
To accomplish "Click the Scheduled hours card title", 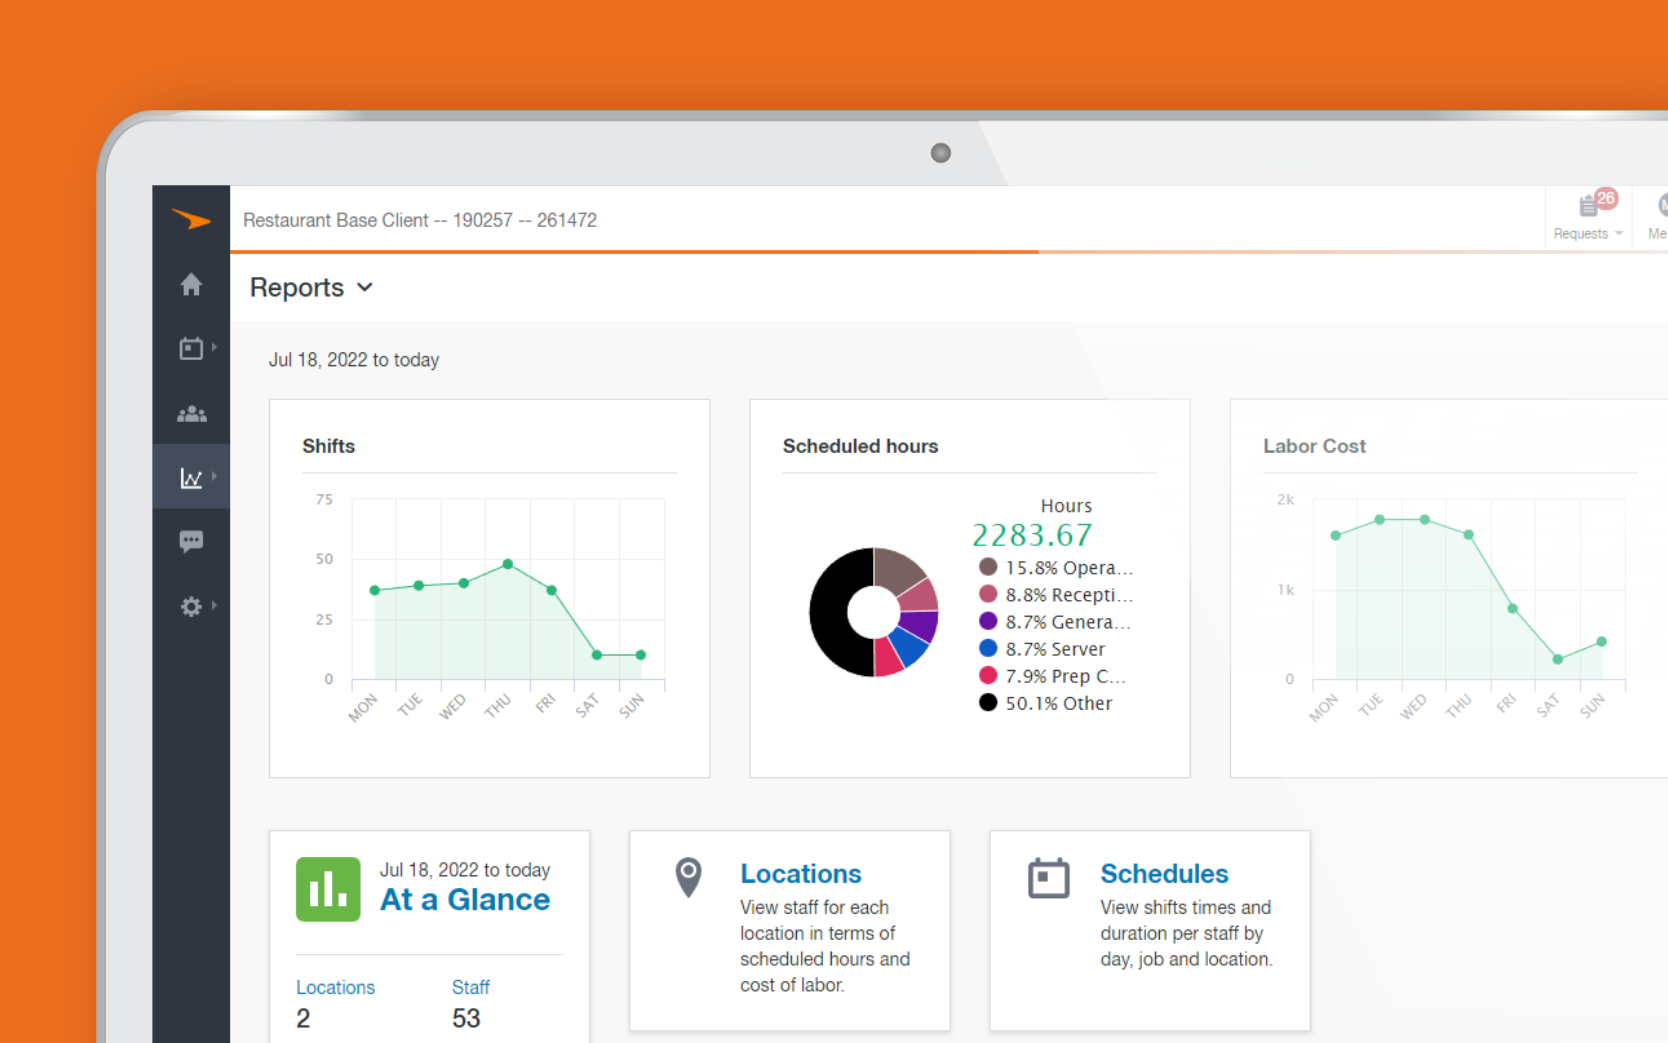I will click(x=860, y=446).
